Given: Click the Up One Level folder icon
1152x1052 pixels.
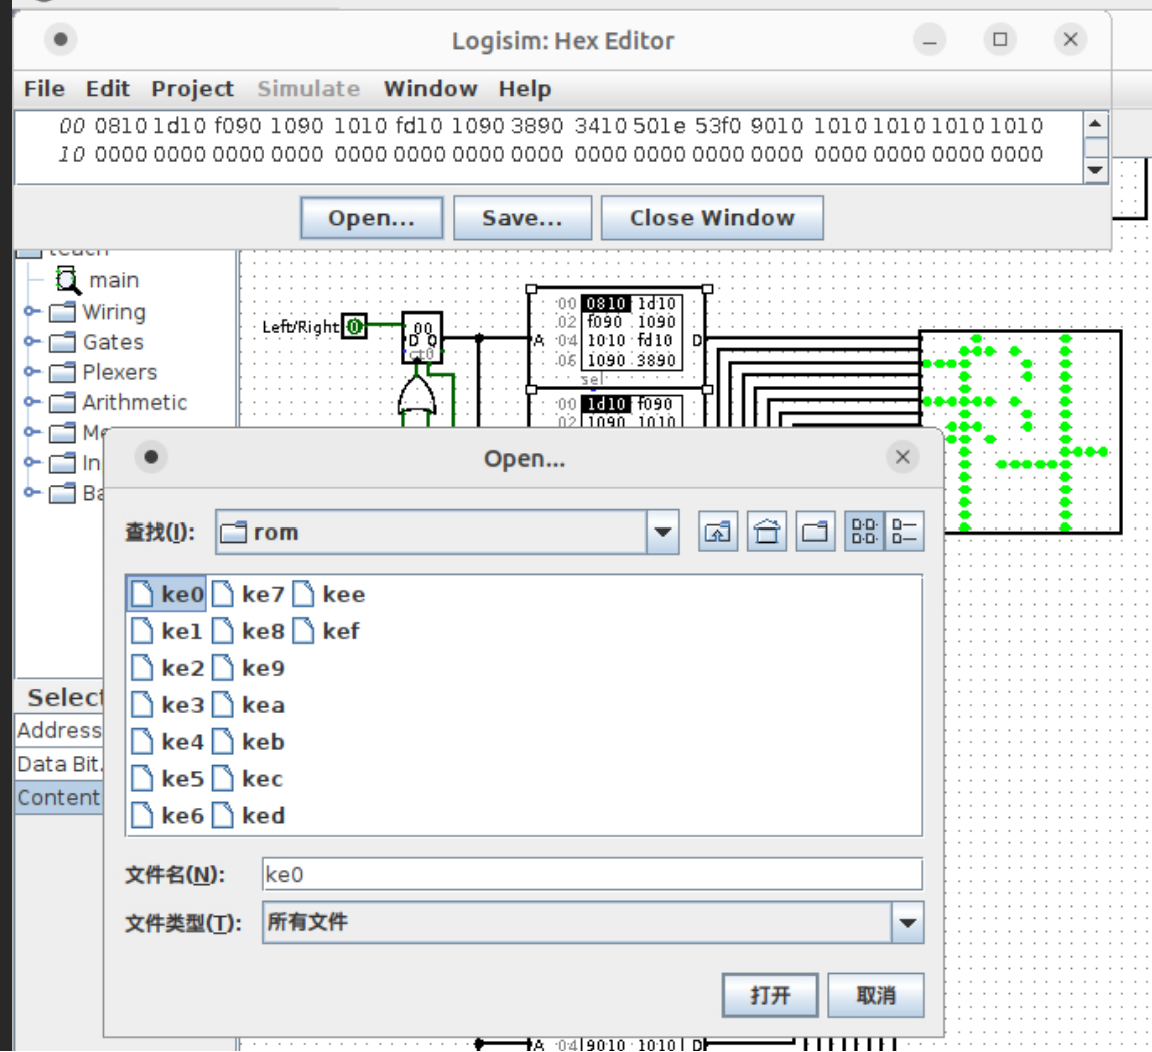Looking at the screenshot, I should tap(718, 532).
